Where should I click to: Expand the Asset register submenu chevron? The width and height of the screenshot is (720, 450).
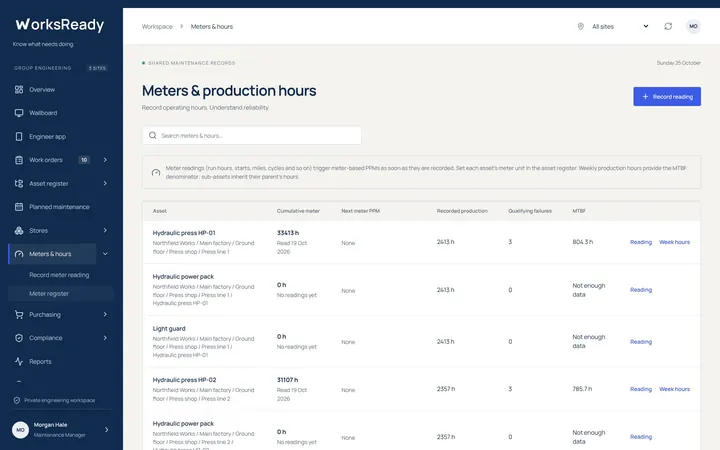pos(105,183)
